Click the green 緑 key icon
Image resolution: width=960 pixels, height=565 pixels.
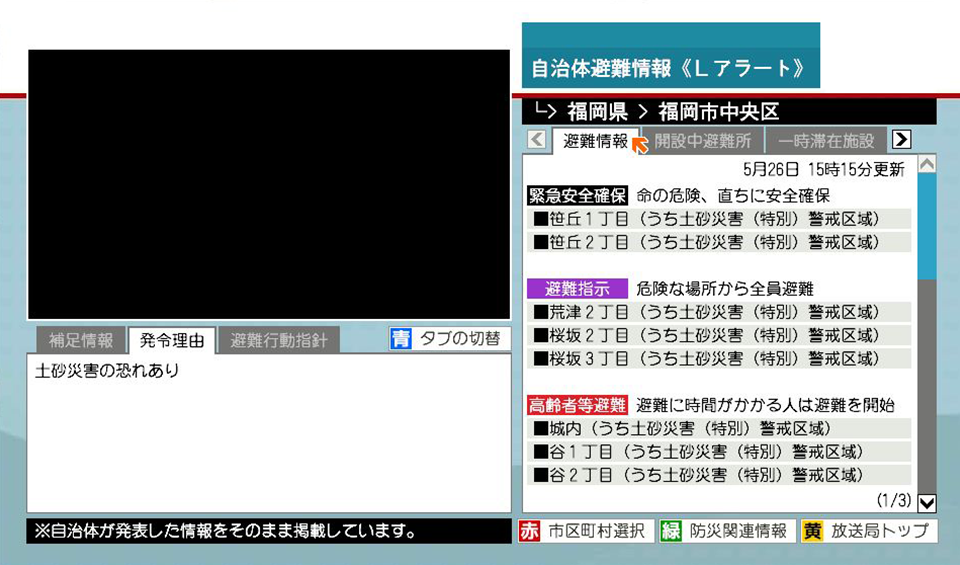pyautogui.click(x=670, y=531)
